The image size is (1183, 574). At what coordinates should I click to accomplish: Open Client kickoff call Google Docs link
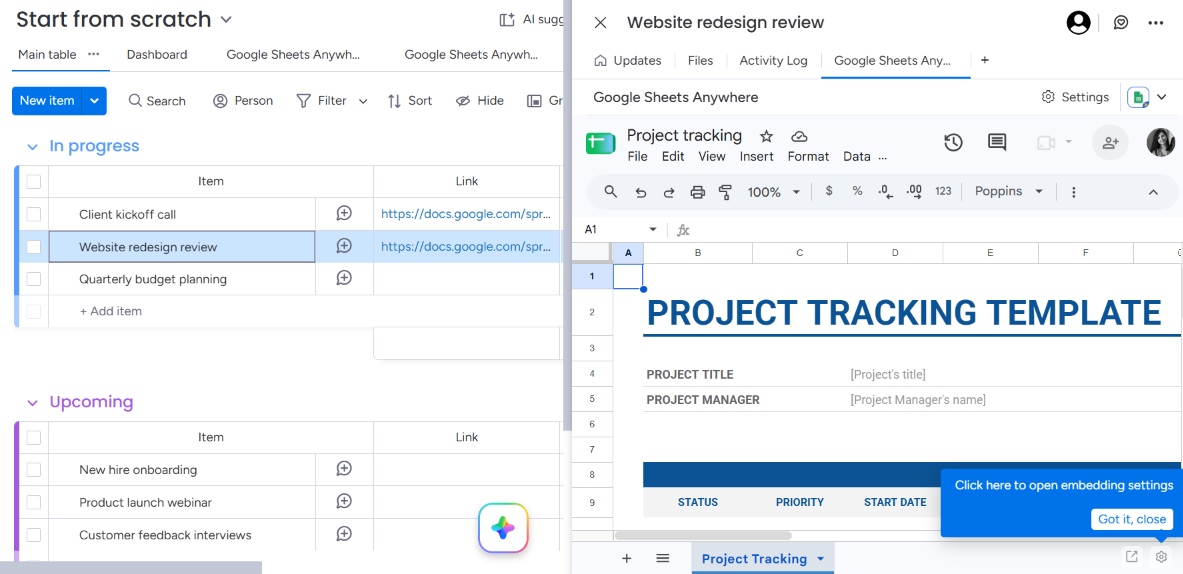[466, 213]
